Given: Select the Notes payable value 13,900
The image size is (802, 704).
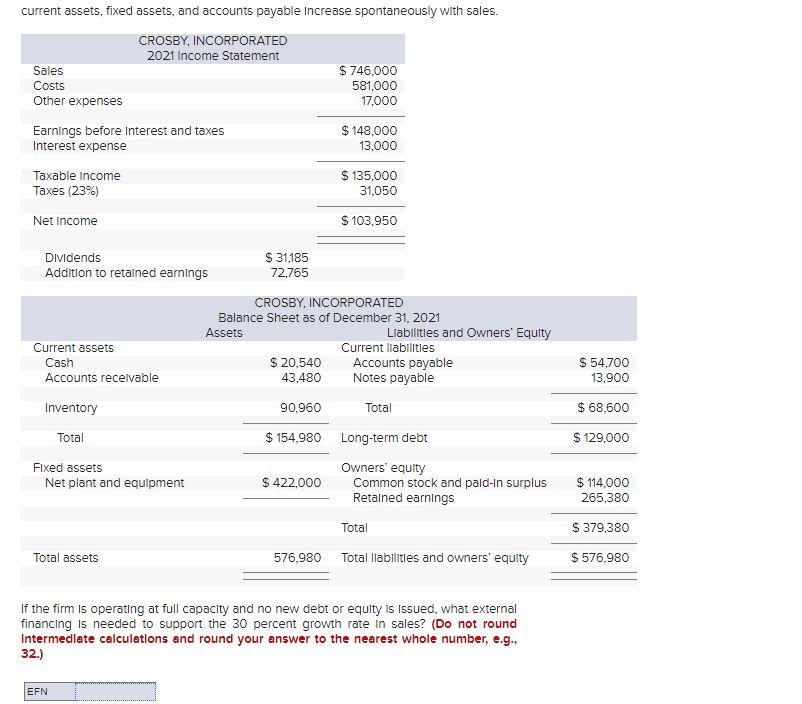Looking at the screenshot, I should pyautogui.click(x=610, y=377).
